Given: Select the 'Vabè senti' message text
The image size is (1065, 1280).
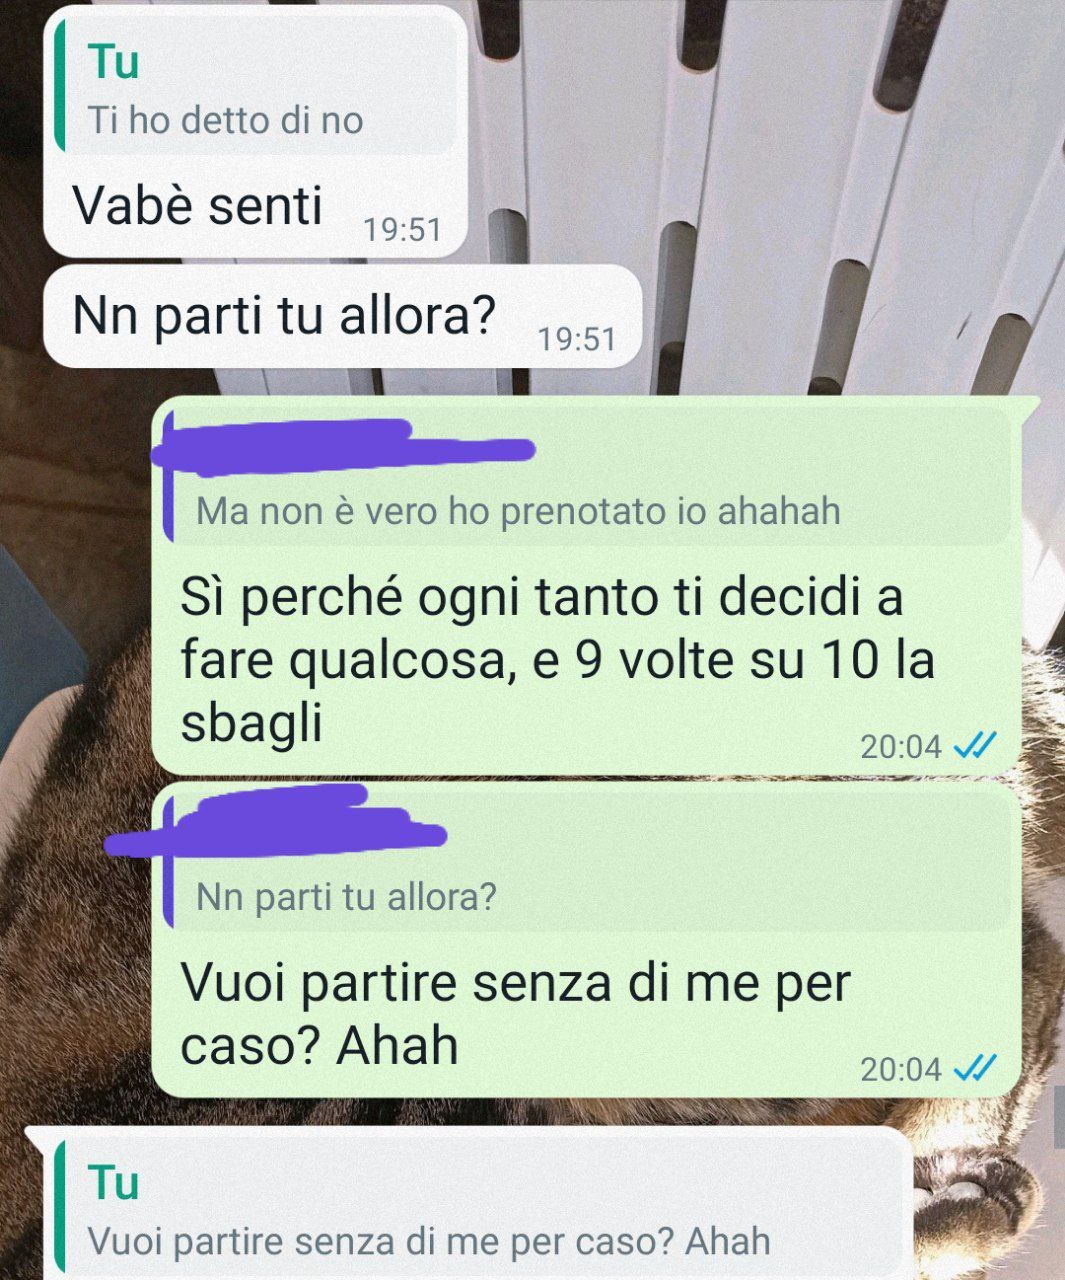Looking at the screenshot, I should (198, 206).
